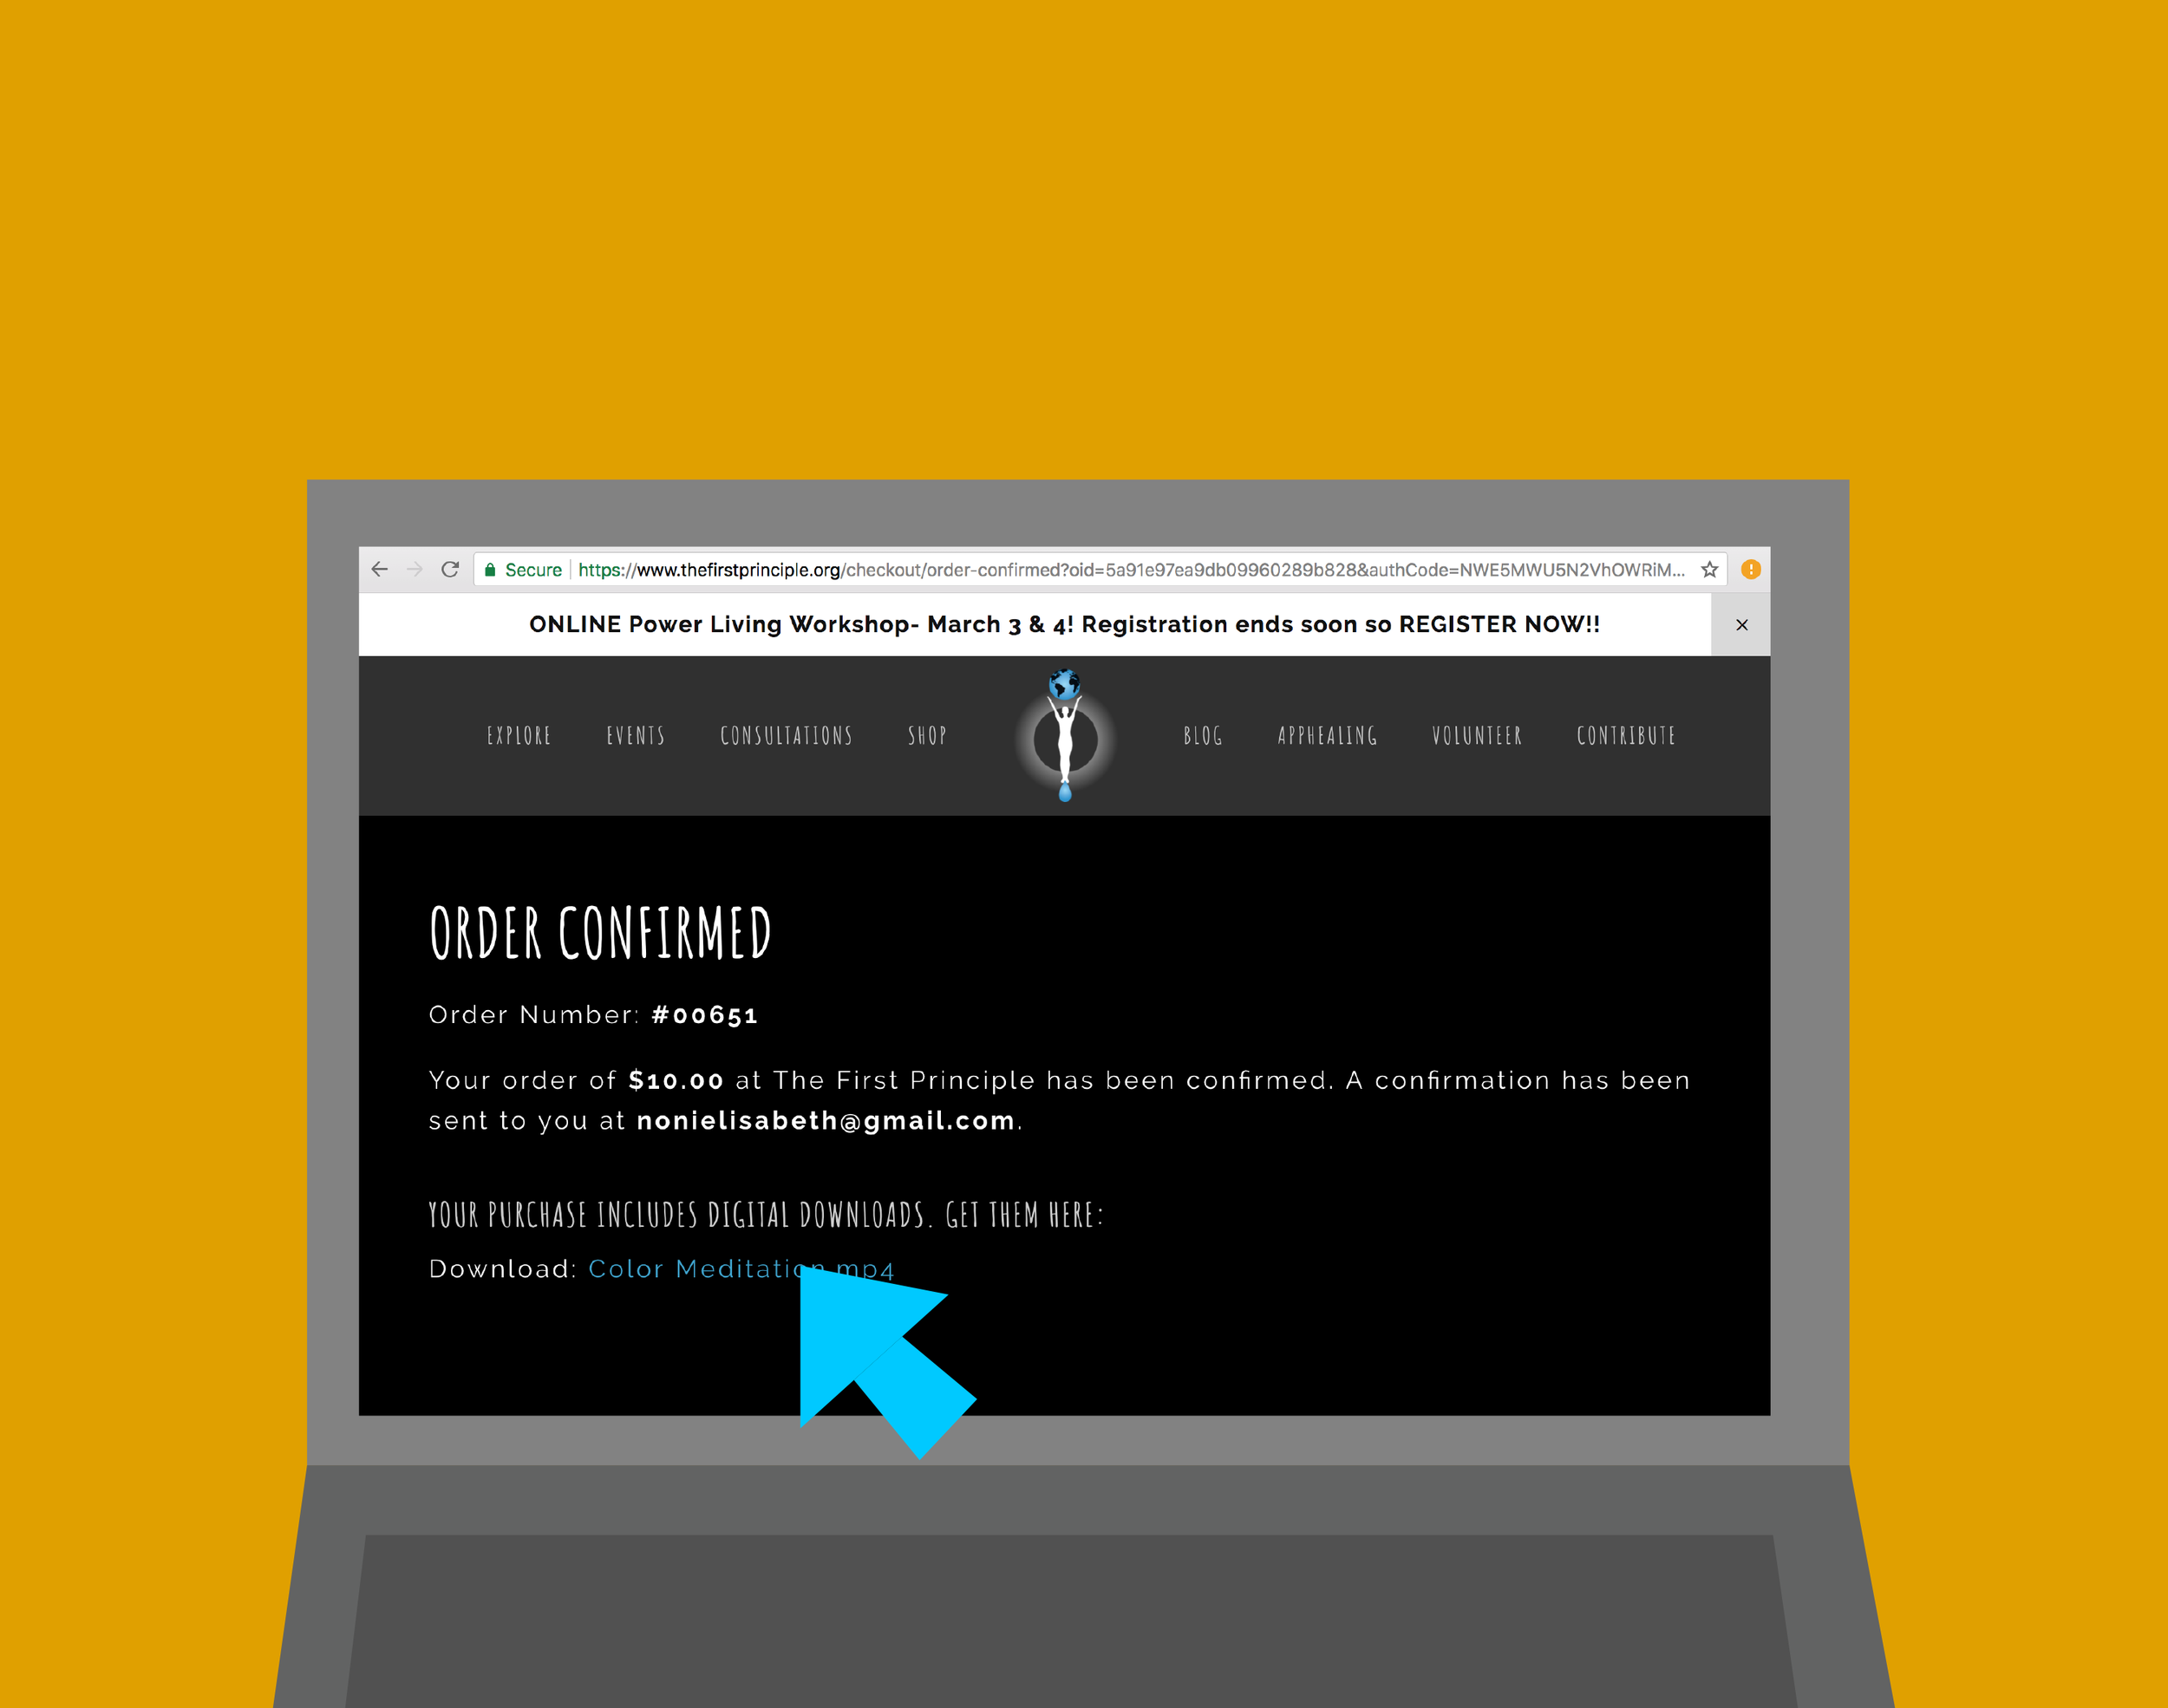Dismiss the Power Living Workshop banner
Viewport: 2168px width, 1708px height.
[1742, 624]
